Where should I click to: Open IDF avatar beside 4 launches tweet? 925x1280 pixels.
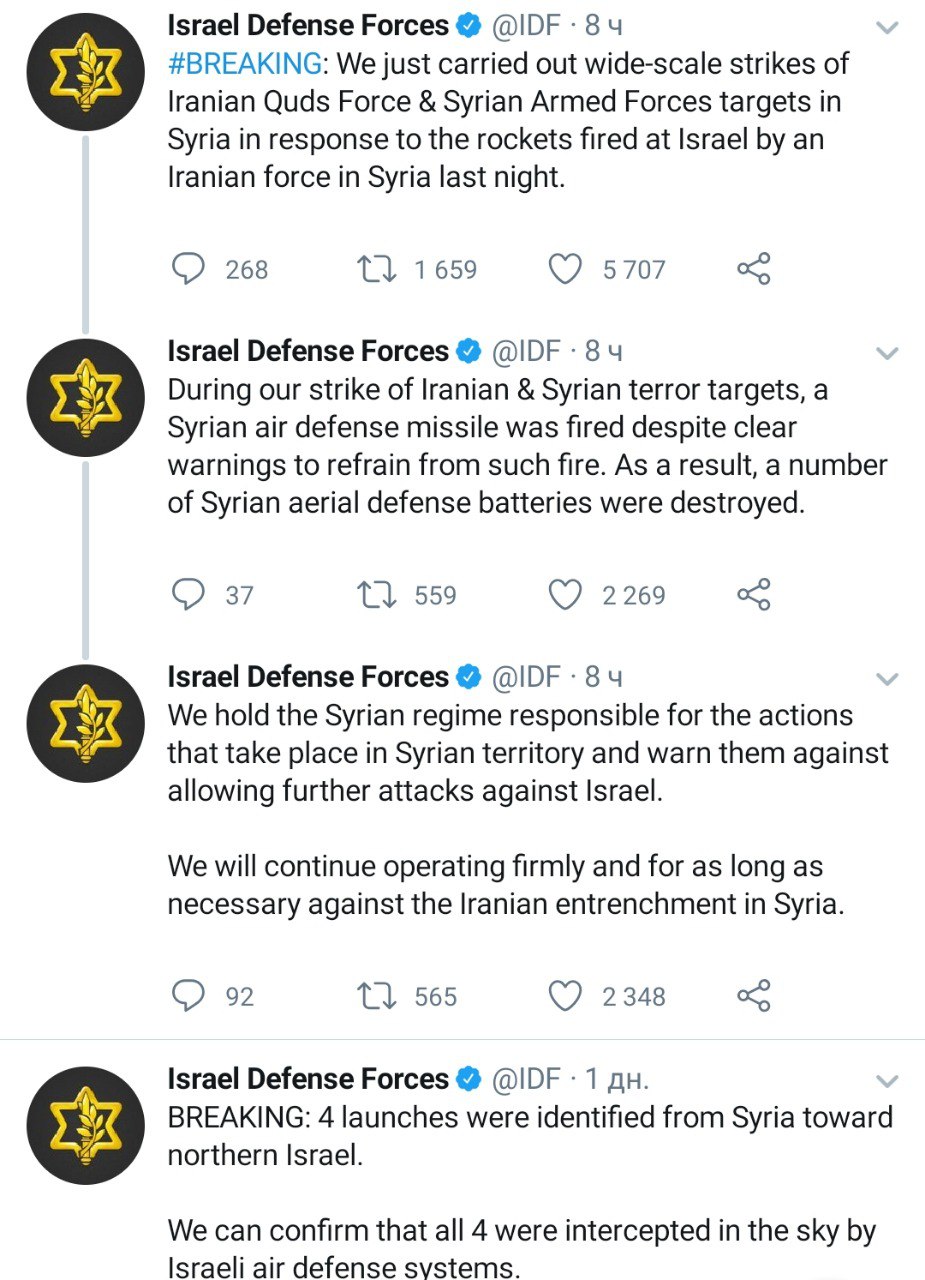click(86, 1127)
